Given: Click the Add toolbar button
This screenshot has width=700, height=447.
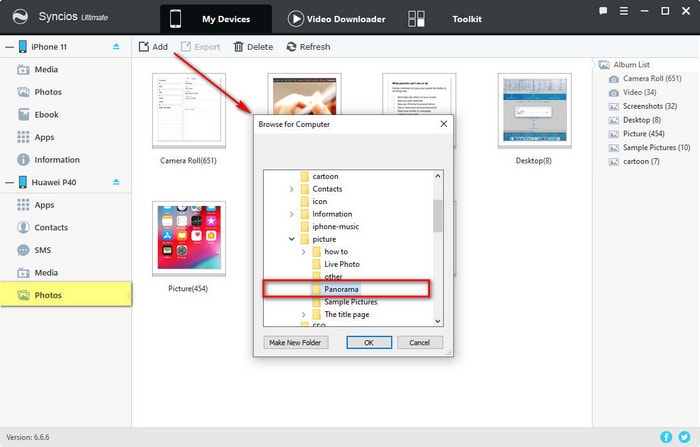Looking at the screenshot, I should pos(153,46).
